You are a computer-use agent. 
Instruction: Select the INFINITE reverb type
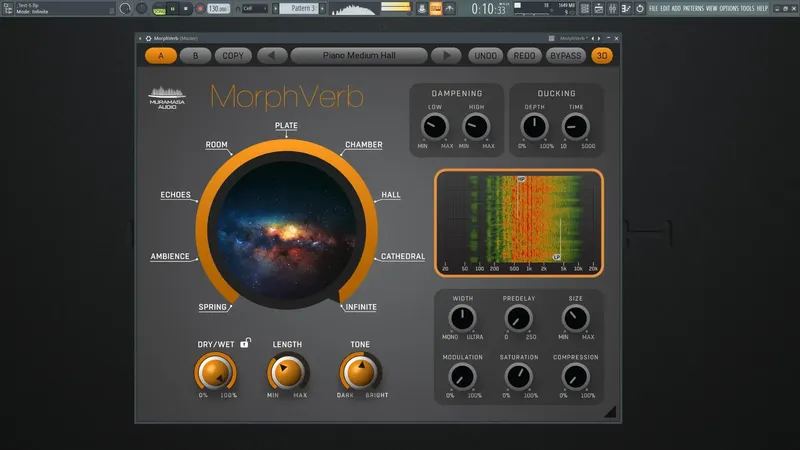(361, 307)
